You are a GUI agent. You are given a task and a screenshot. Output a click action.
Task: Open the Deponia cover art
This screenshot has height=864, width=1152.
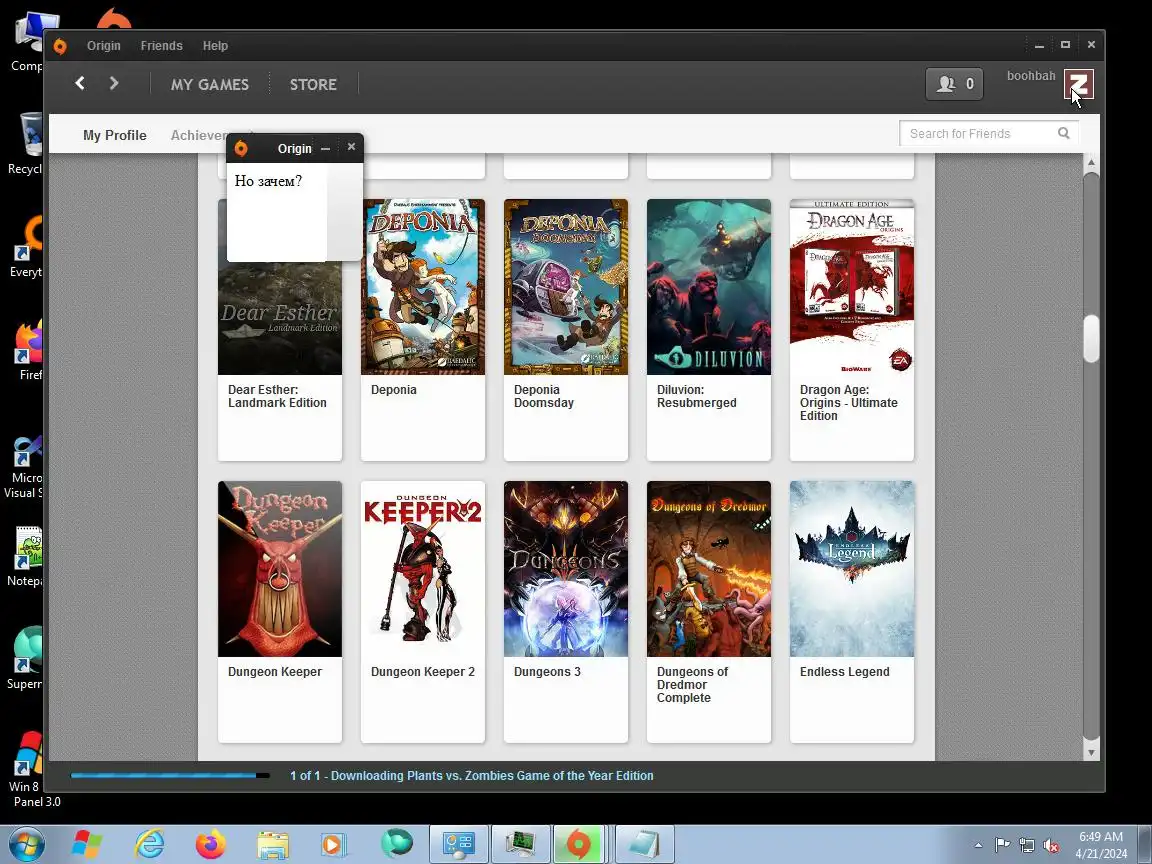(423, 287)
